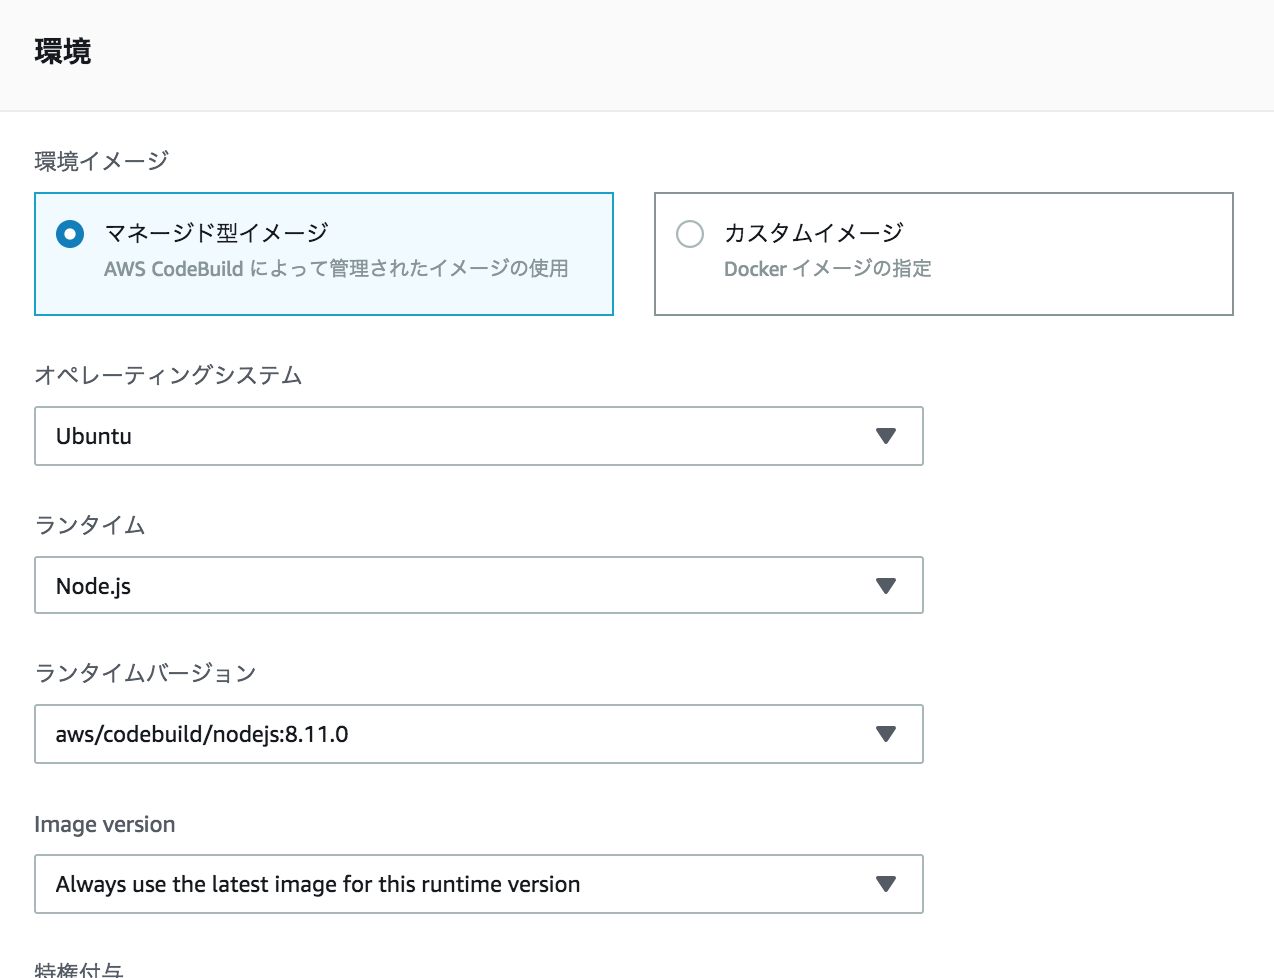This screenshot has width=1274, height=978.
Task: Open the Node.js runtime dropdown
Action: (478, 586)
